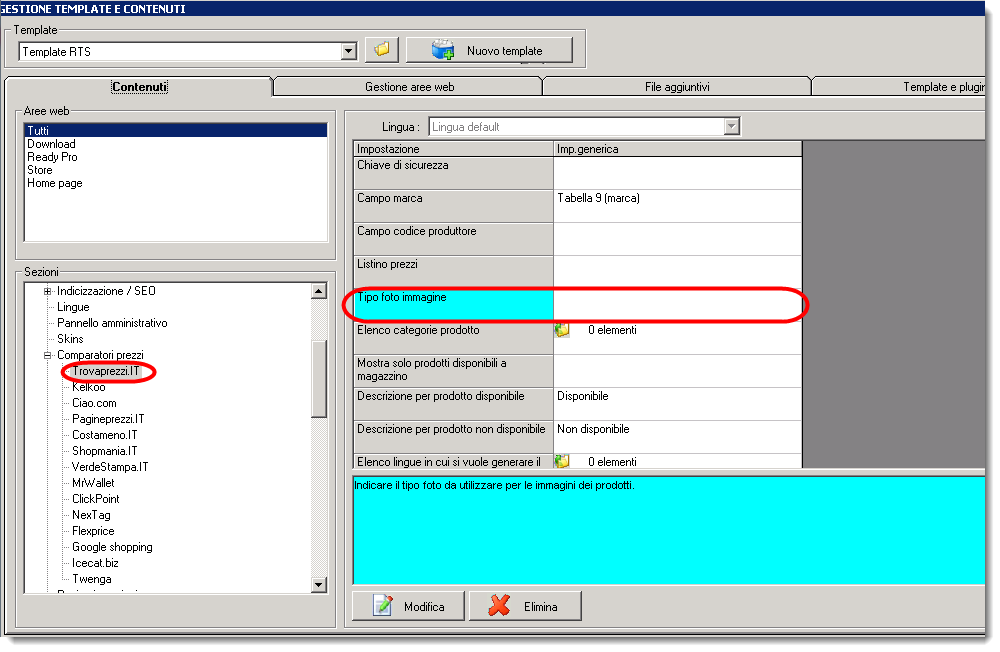Image resolution: width=1000 pixels, height=652 pixels.
Task: Select the Elenco lingue in cui row
Action: (577, 461)
